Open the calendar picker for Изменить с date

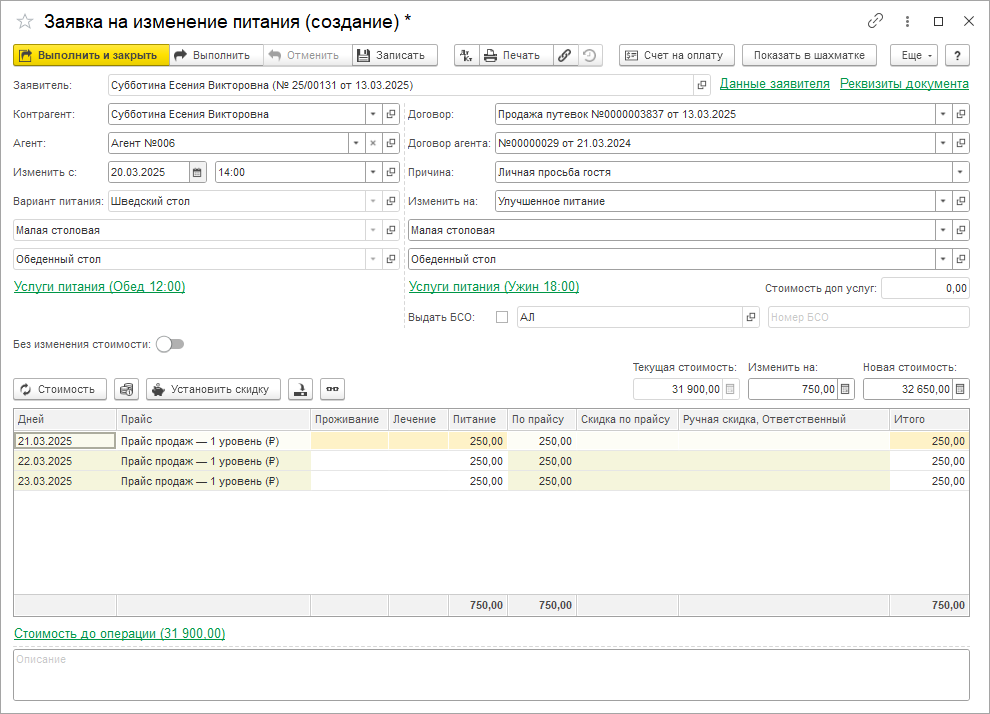[x=197, y=172]
